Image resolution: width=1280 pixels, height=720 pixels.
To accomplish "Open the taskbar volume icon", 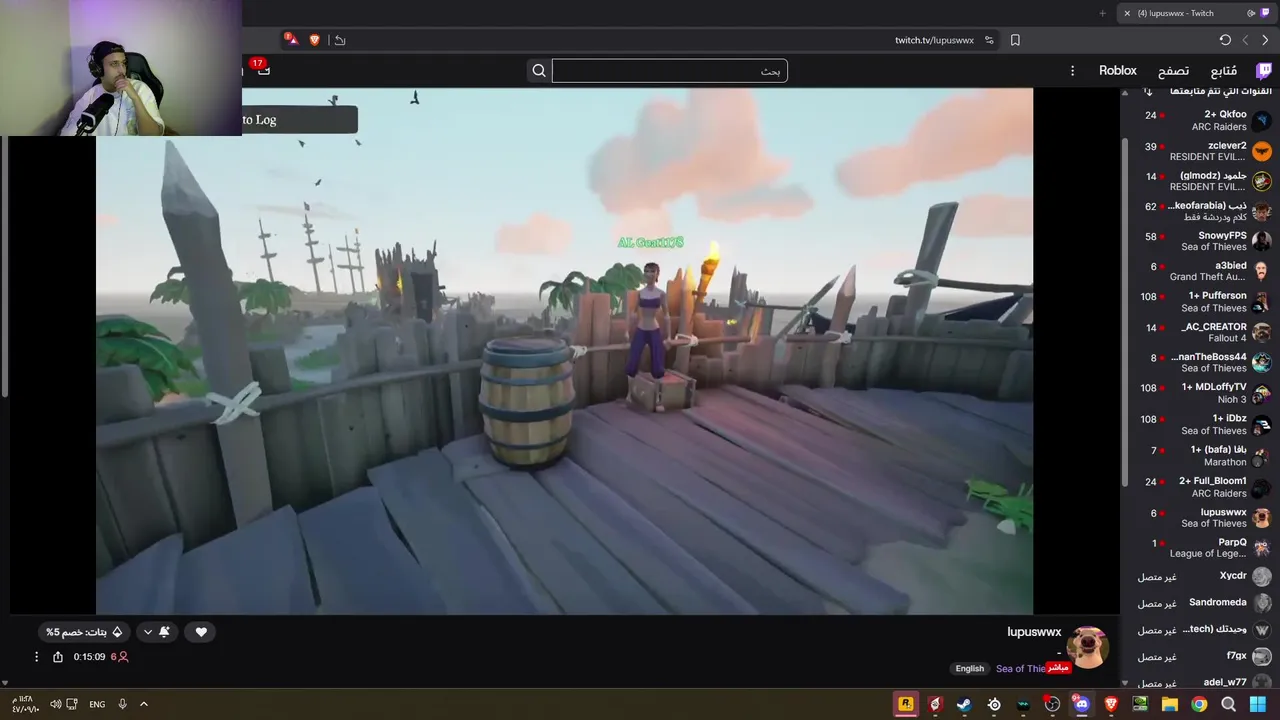I will pyautogui.click(x=56, y=704).
